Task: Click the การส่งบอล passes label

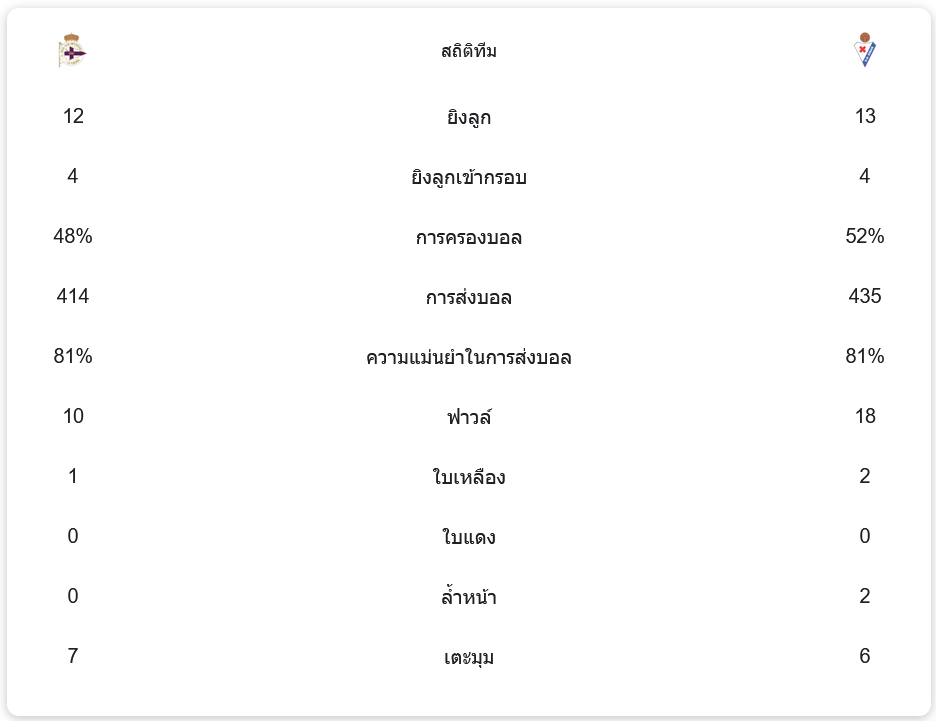Action: [x=469, y=298]
